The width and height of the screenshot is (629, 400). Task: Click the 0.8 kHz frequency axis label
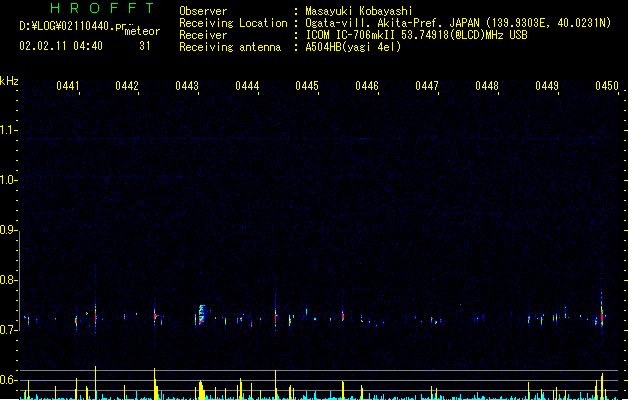pyautogui.click(x=8, y=280)
